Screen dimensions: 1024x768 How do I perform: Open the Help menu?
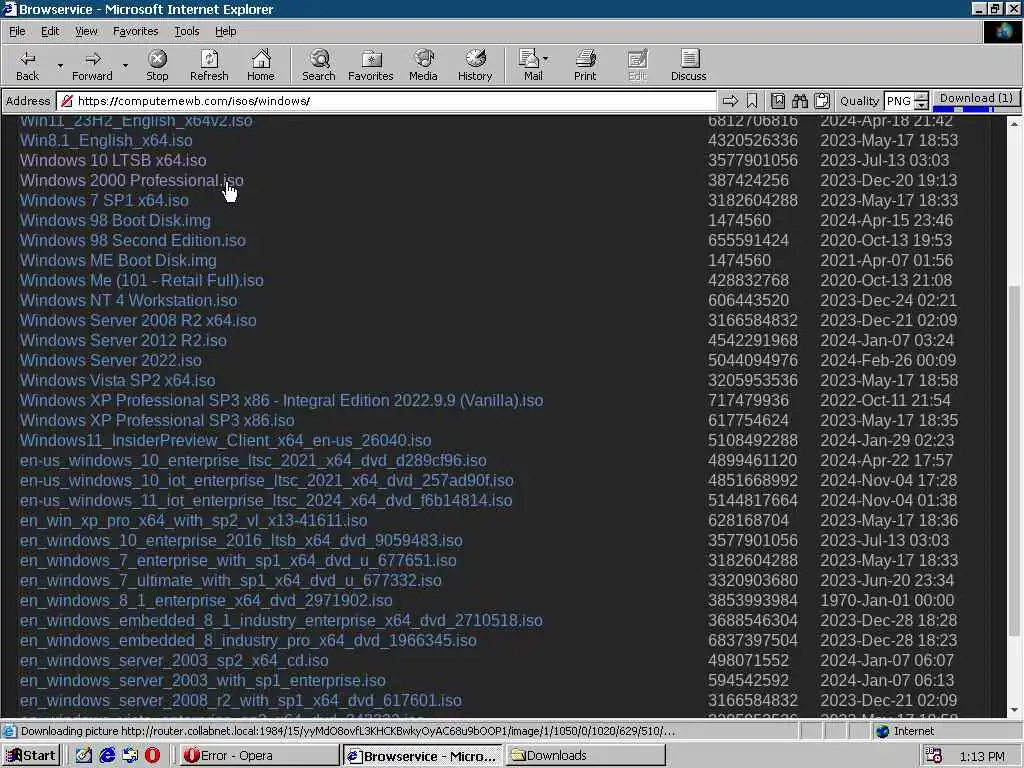click(x=225, y=31)
